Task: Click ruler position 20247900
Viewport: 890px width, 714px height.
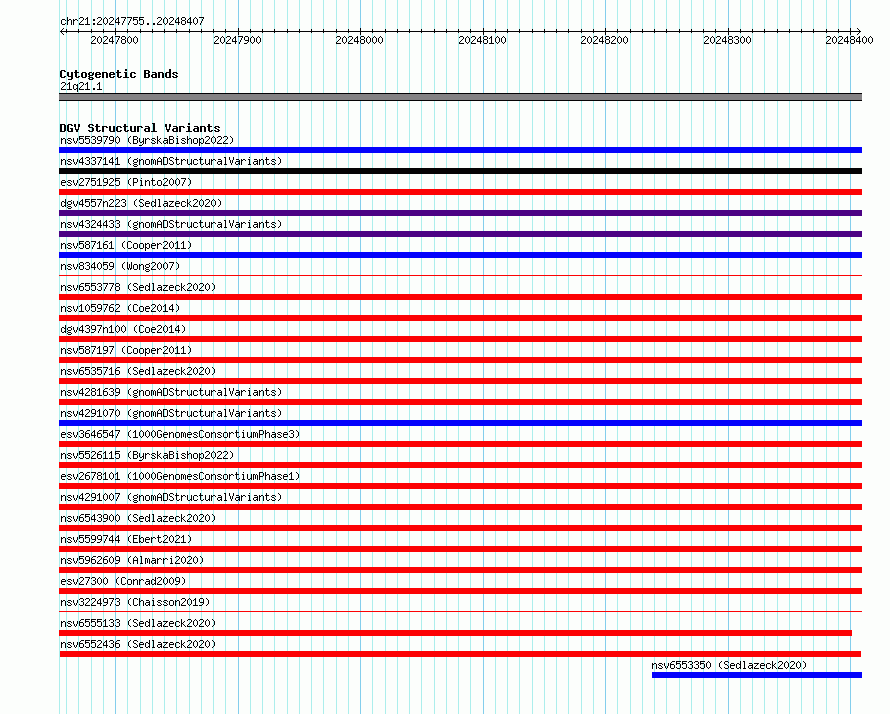Action: point(237,40)
